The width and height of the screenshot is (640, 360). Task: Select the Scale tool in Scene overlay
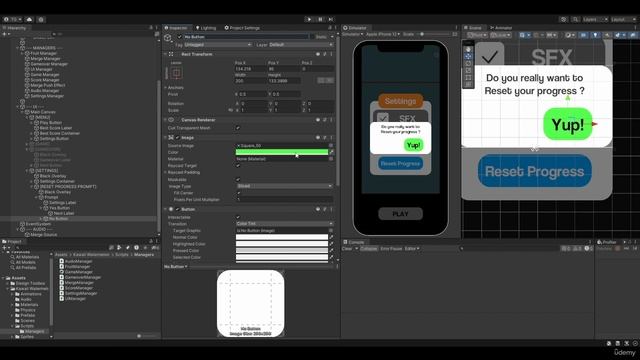pos(468,70)
